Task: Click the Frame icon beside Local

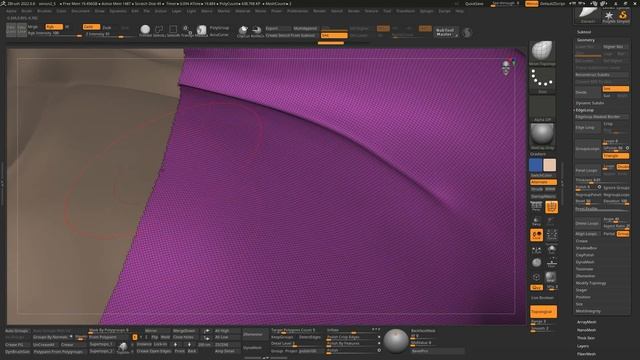Action: [551, 235]
